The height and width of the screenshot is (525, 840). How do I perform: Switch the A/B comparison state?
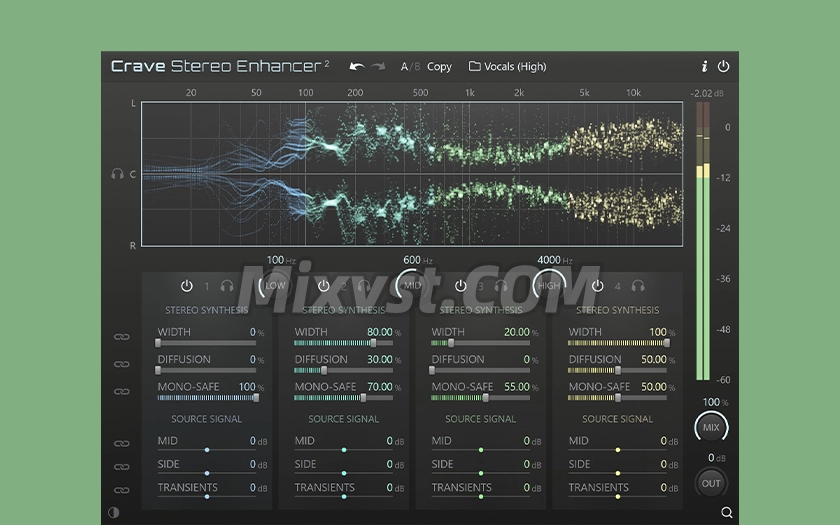pyautogui.click(x=410, y=66)
